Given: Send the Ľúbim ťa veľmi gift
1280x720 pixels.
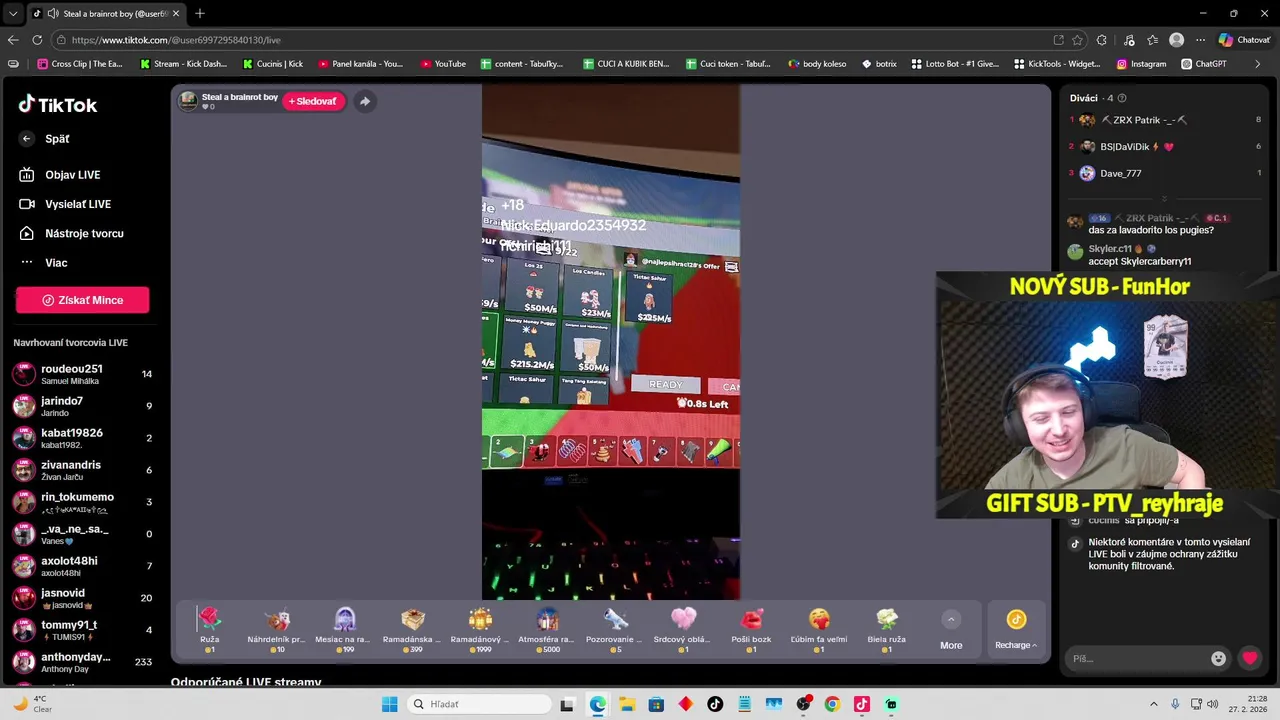Looking at the screenshot, I should pyautogui.click(x=819, y=630).
